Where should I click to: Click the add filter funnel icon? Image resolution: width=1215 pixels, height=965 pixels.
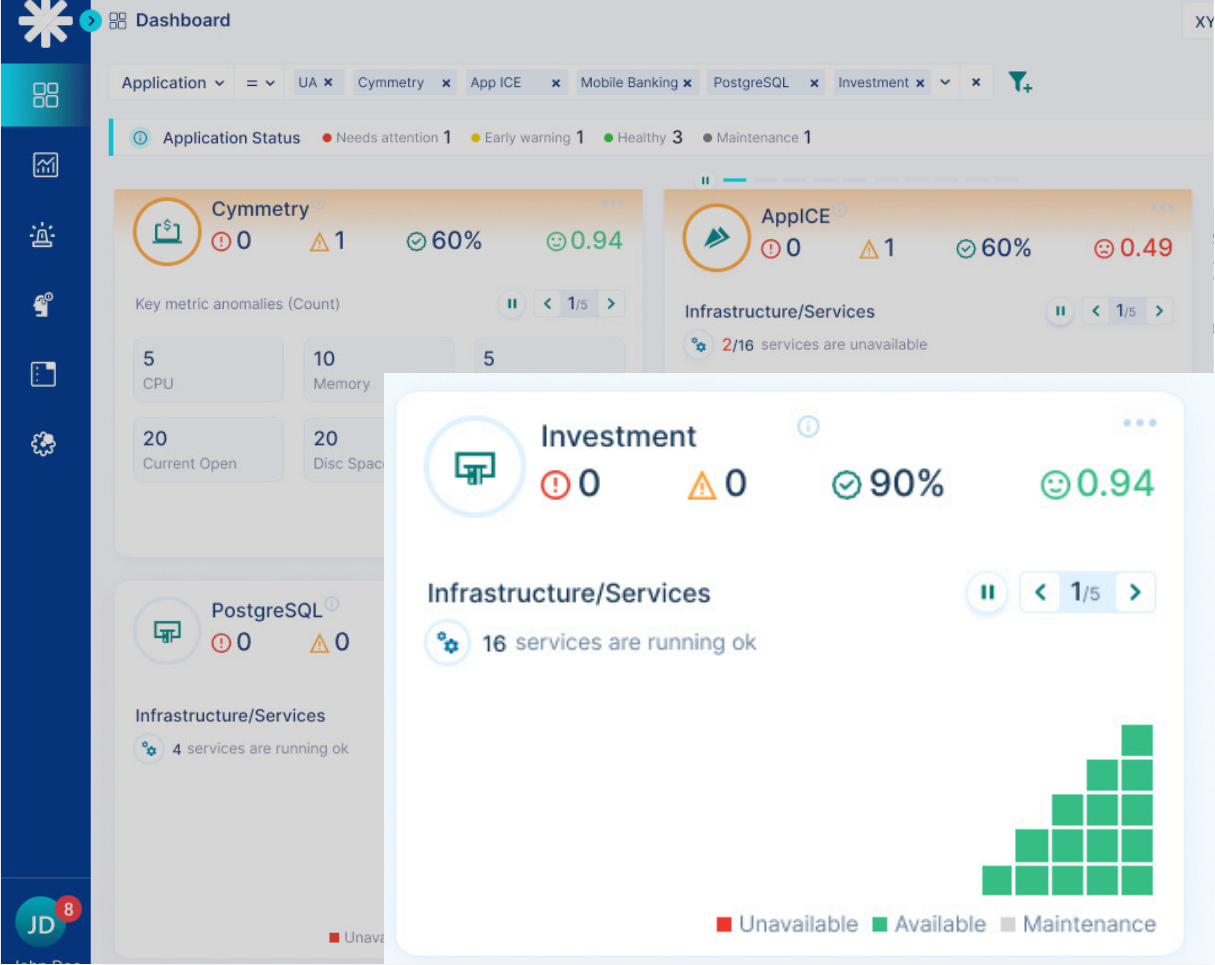pos(1019,83)
